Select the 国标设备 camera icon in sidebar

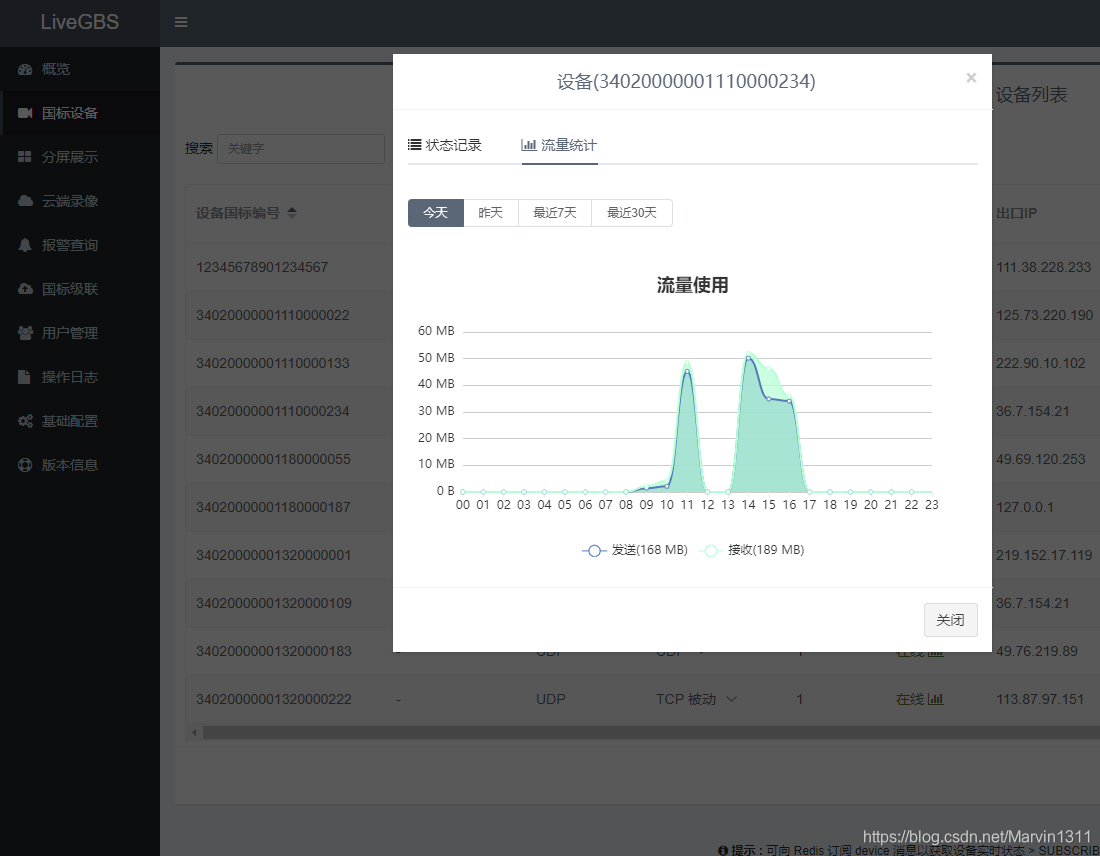23,113
